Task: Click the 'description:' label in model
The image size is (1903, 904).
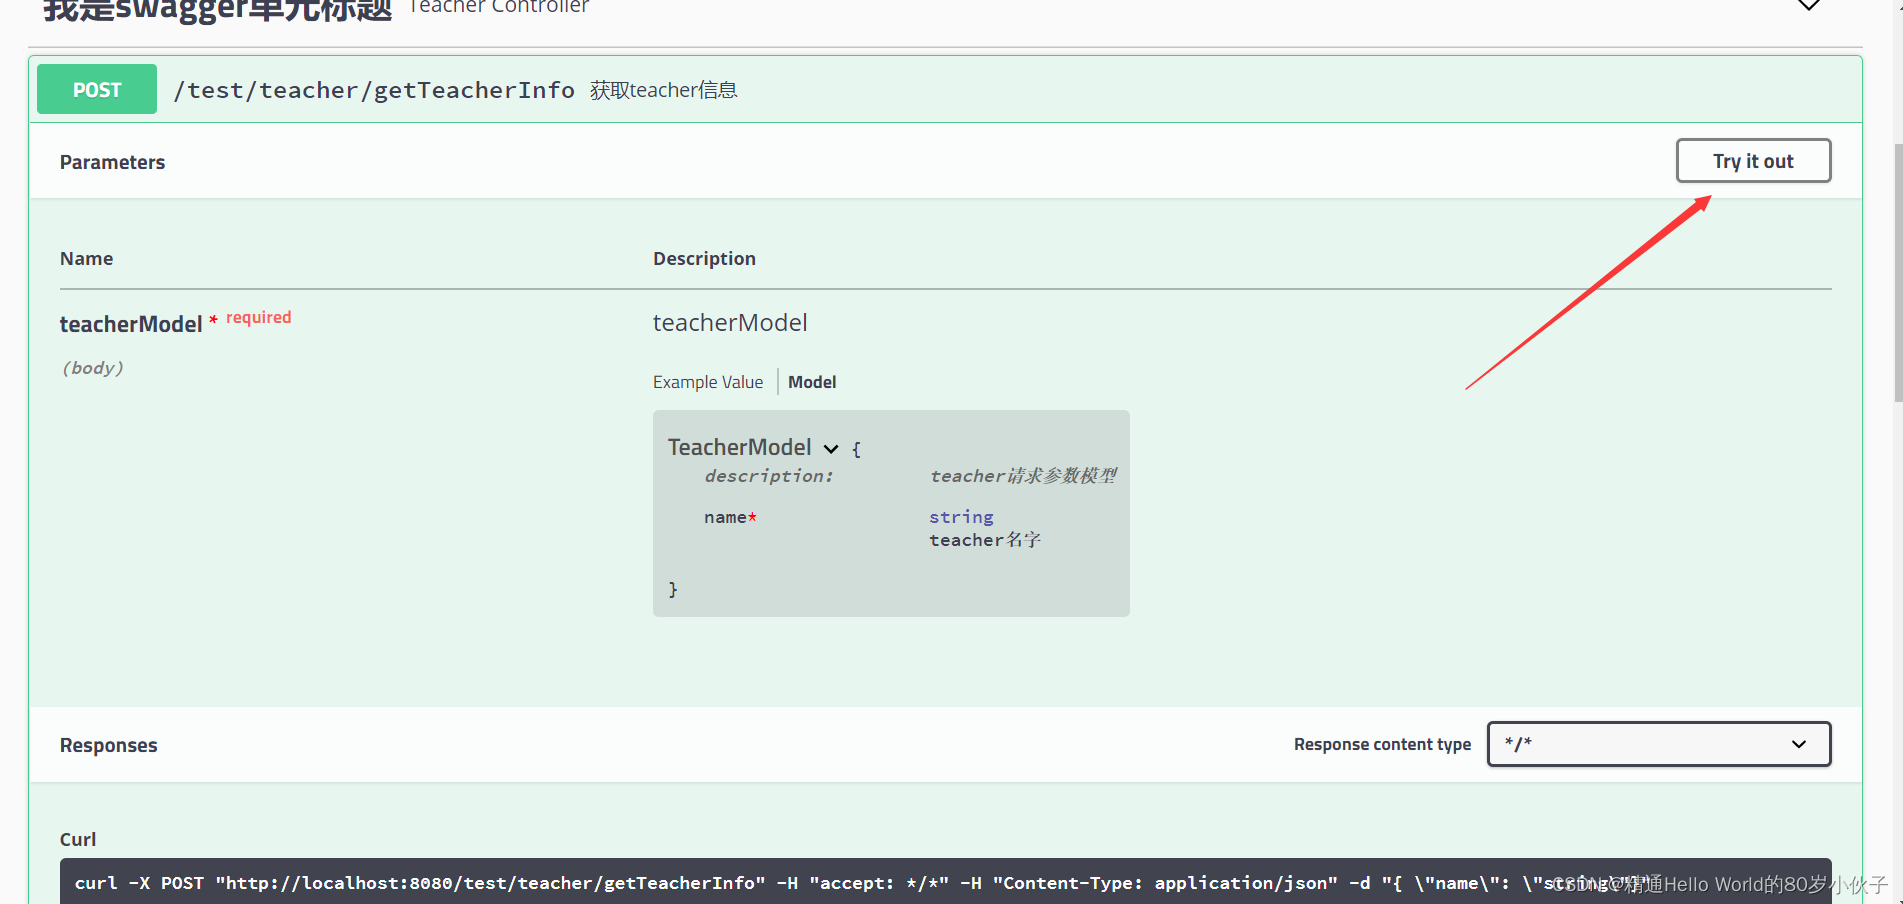Action: 768,476
